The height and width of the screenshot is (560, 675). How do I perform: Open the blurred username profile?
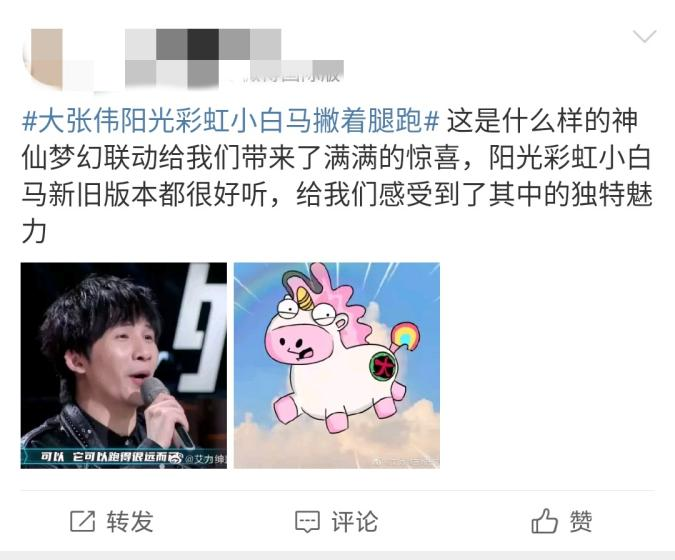[203, 44]
